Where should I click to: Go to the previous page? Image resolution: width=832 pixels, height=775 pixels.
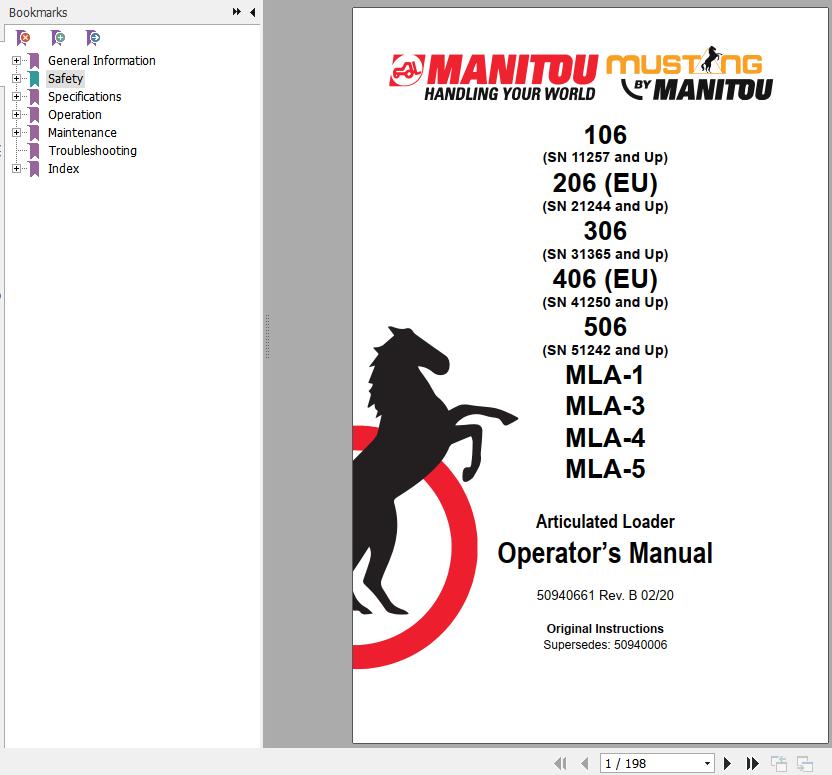pos(585,763)
